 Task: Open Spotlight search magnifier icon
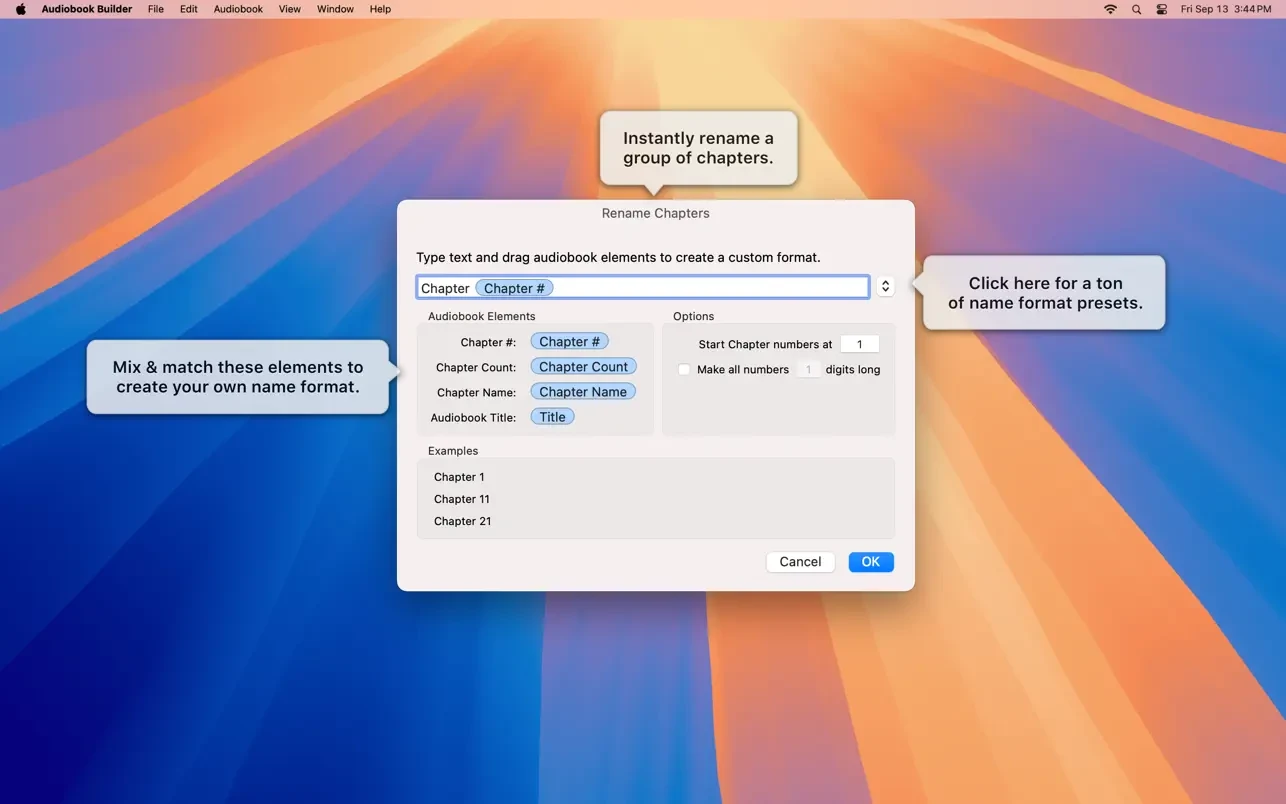[1136, 9]
